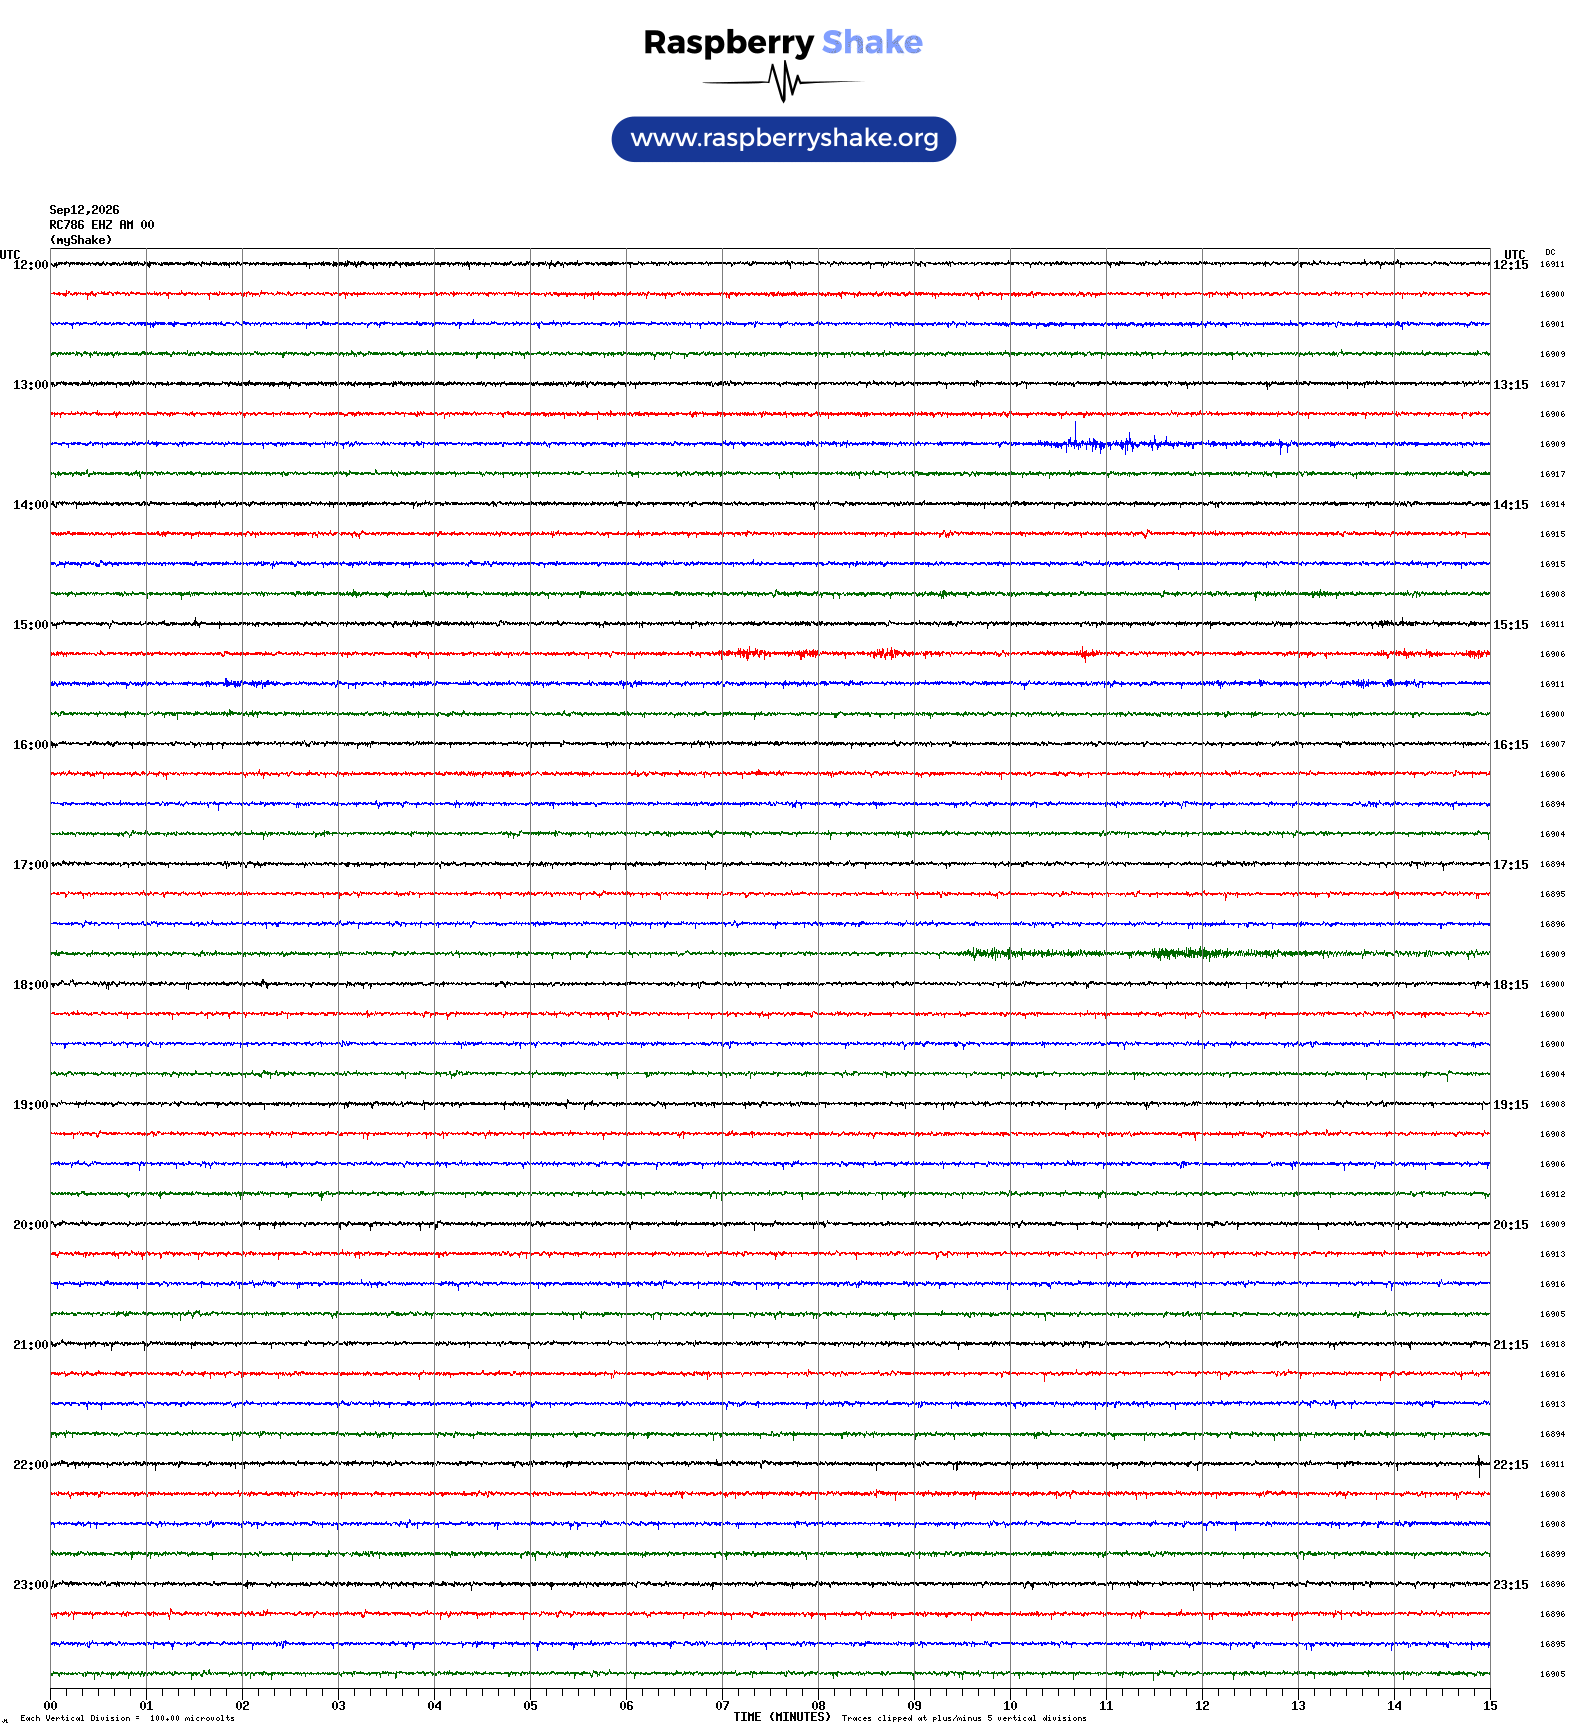Click the DC column header
Image resolution: width=1570 pixels, height=1732 pixels.
click(x=1550, y=253)
